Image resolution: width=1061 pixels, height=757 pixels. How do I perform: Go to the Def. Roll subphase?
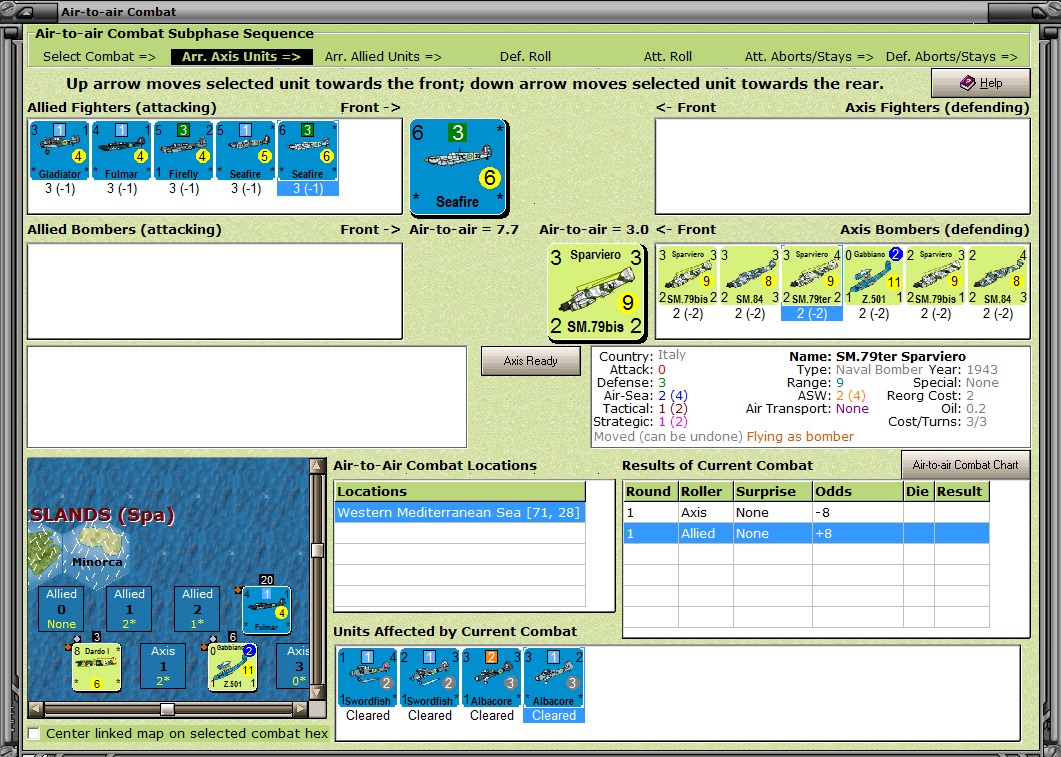tap(525, 57)
